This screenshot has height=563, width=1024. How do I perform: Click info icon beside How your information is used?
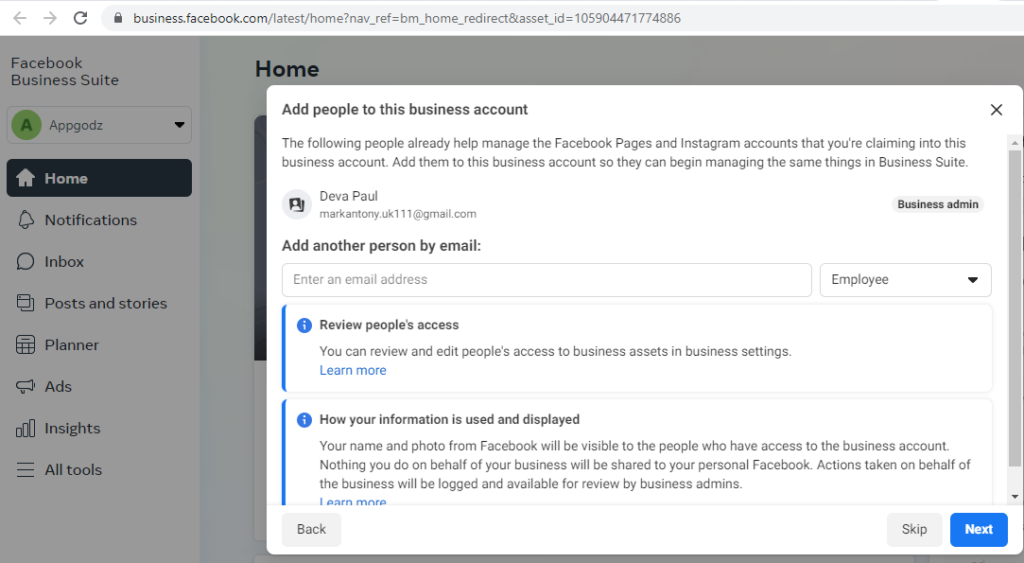click(x=304, y=420)
